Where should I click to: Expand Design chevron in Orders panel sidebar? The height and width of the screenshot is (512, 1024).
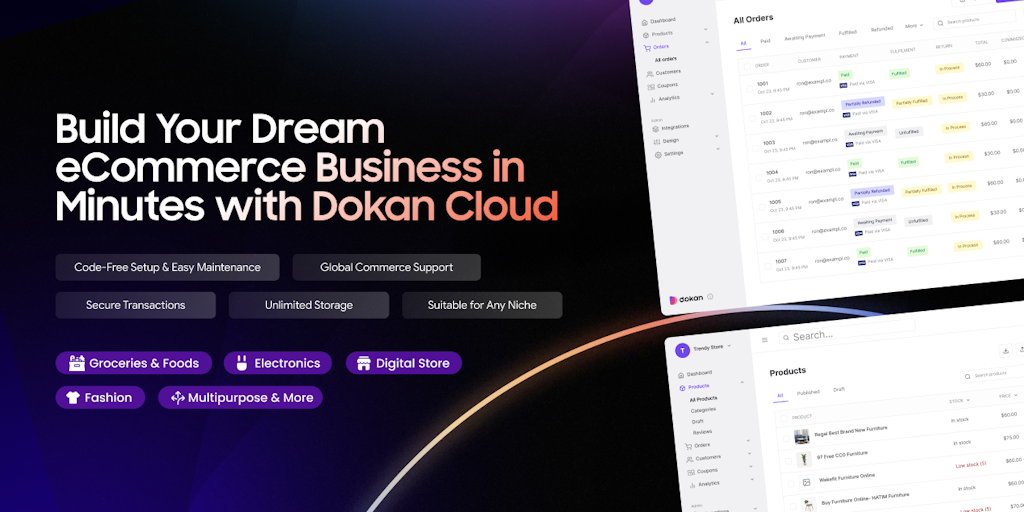pos(716,136)
